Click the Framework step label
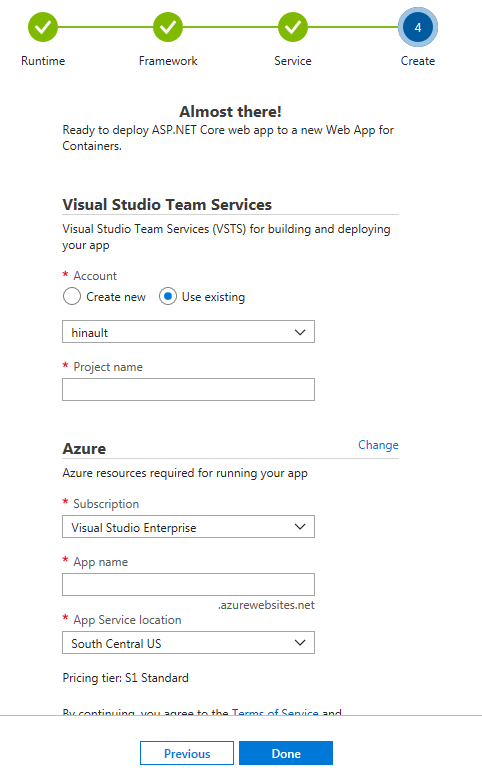The image size is (482, 783). click(168, 61)
